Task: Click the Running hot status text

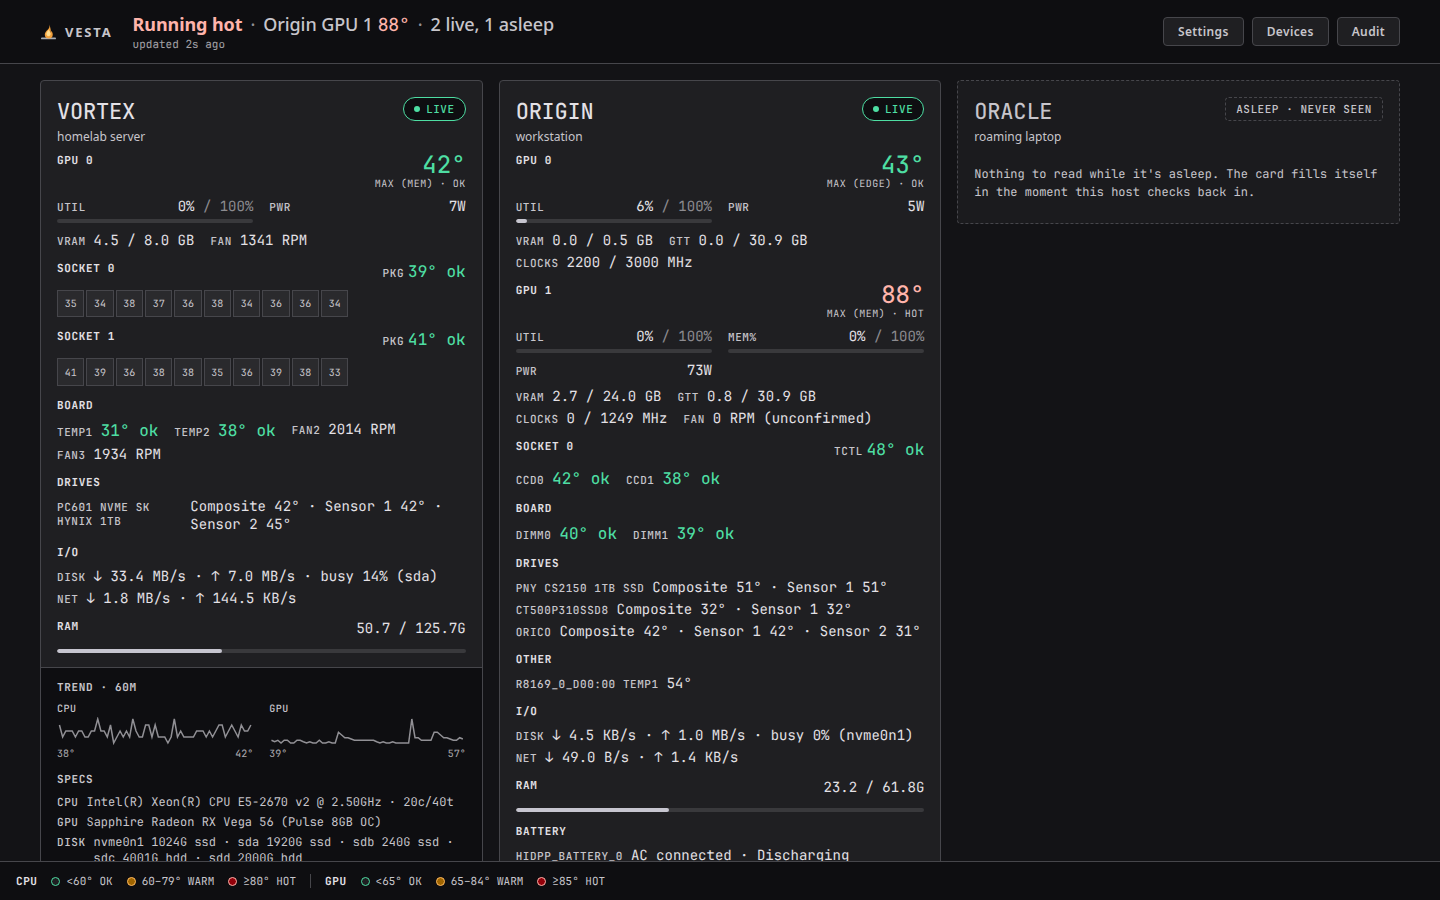Action: pos(188,25)
